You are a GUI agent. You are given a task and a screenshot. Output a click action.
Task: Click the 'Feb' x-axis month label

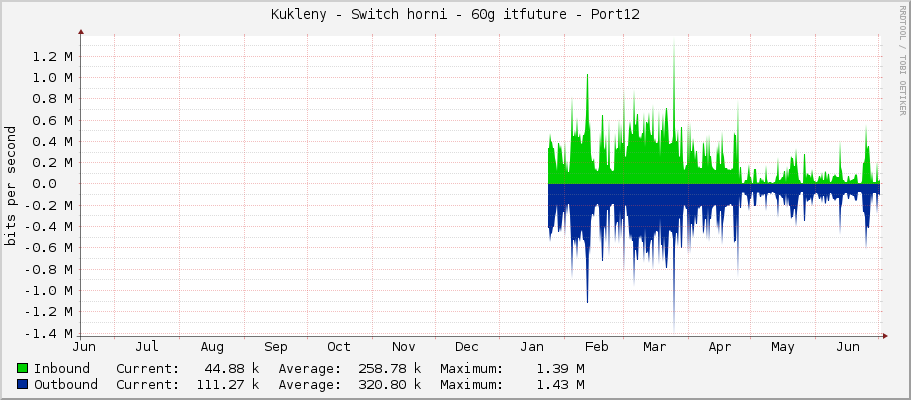597,347
